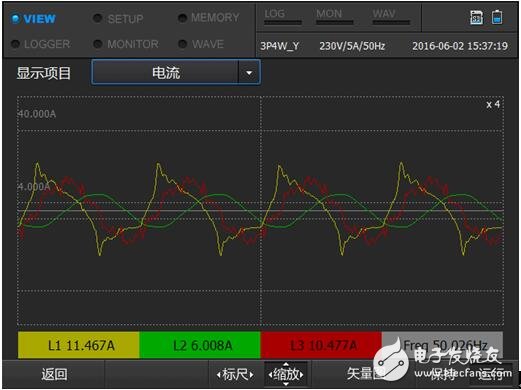521x390 pixels.
Task: Select the LOGGER mode
Action: click(x=40, y=44)
